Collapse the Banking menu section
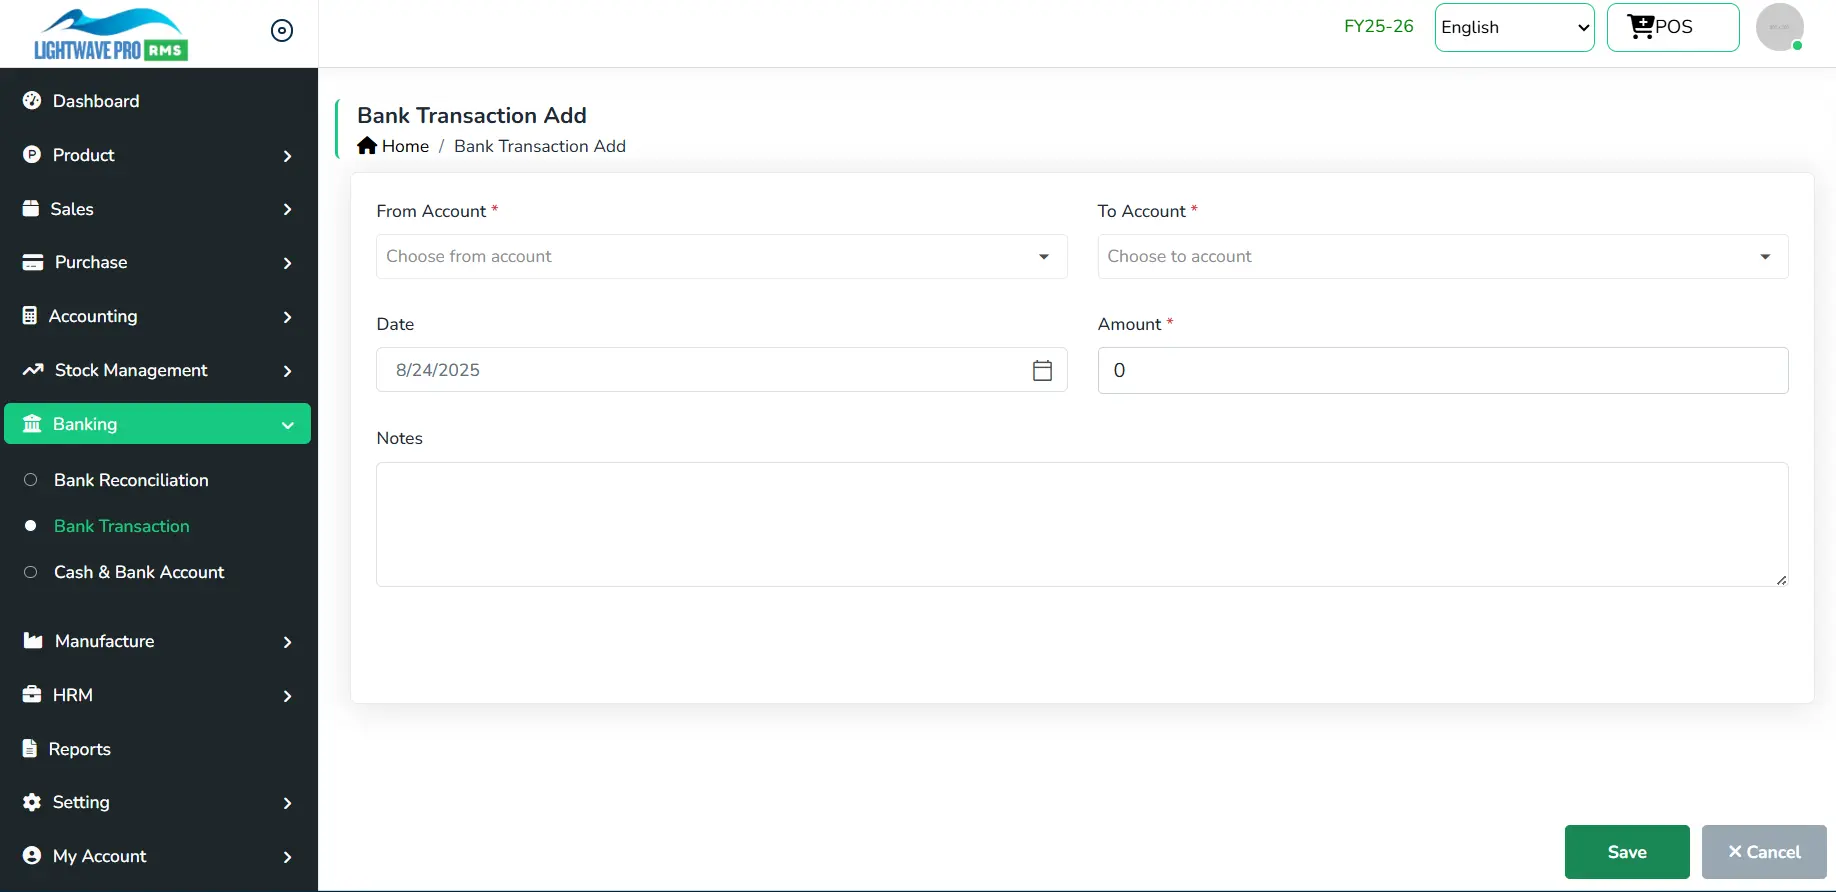Screen dimensions: 1836x892 point(157,424)
